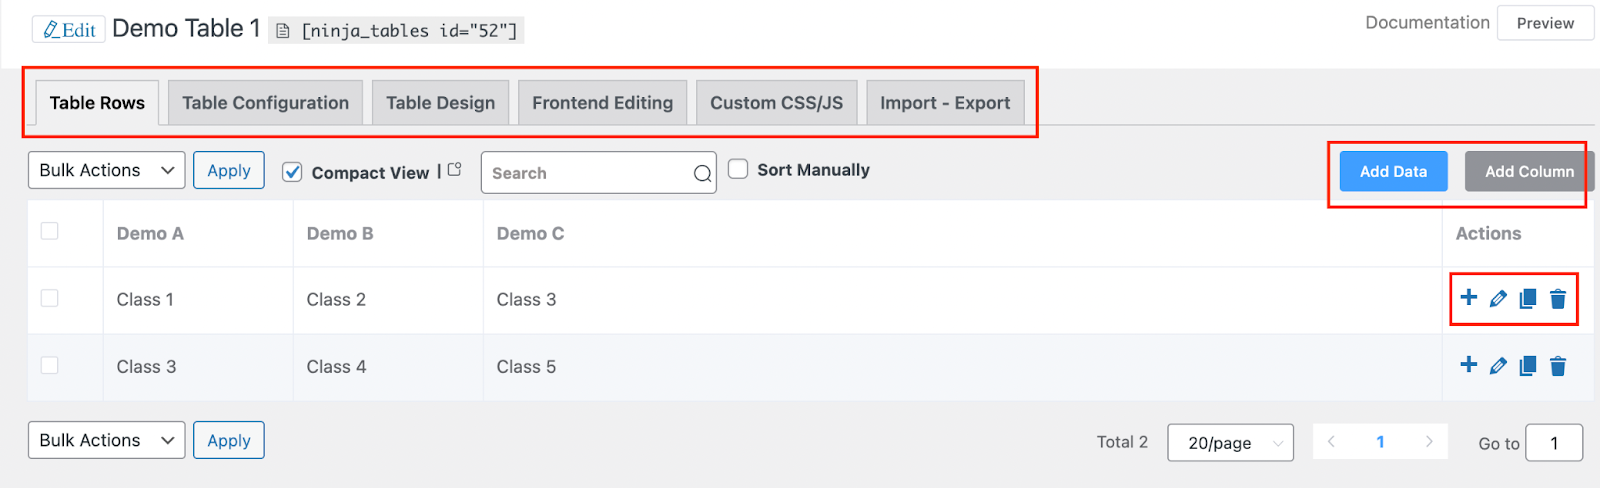Duplicate the Class 1 row
Image resolution: width=1600 pixels, height=488 pixels.
[x=1527, y=299]
